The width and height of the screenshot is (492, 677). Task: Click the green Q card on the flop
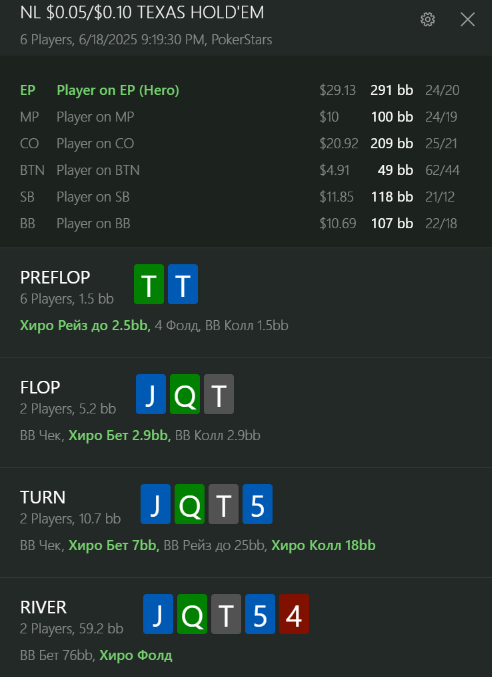click(185, 394)
